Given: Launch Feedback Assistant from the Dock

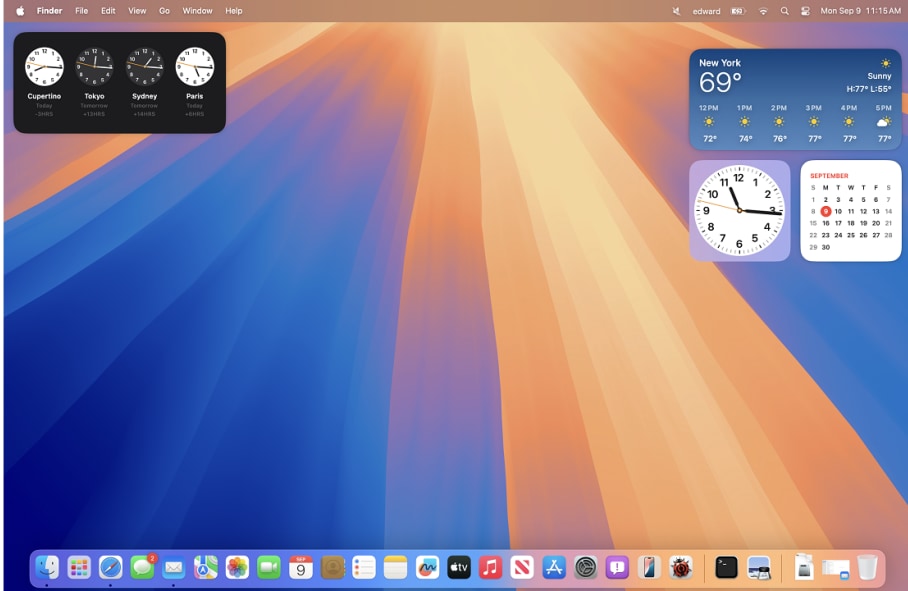Looking at the screenshot, I should coord(617,567).
